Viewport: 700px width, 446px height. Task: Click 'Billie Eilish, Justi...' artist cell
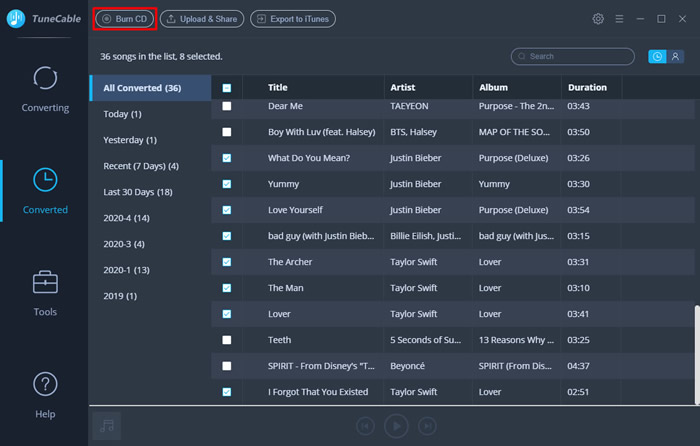(425, 236)
